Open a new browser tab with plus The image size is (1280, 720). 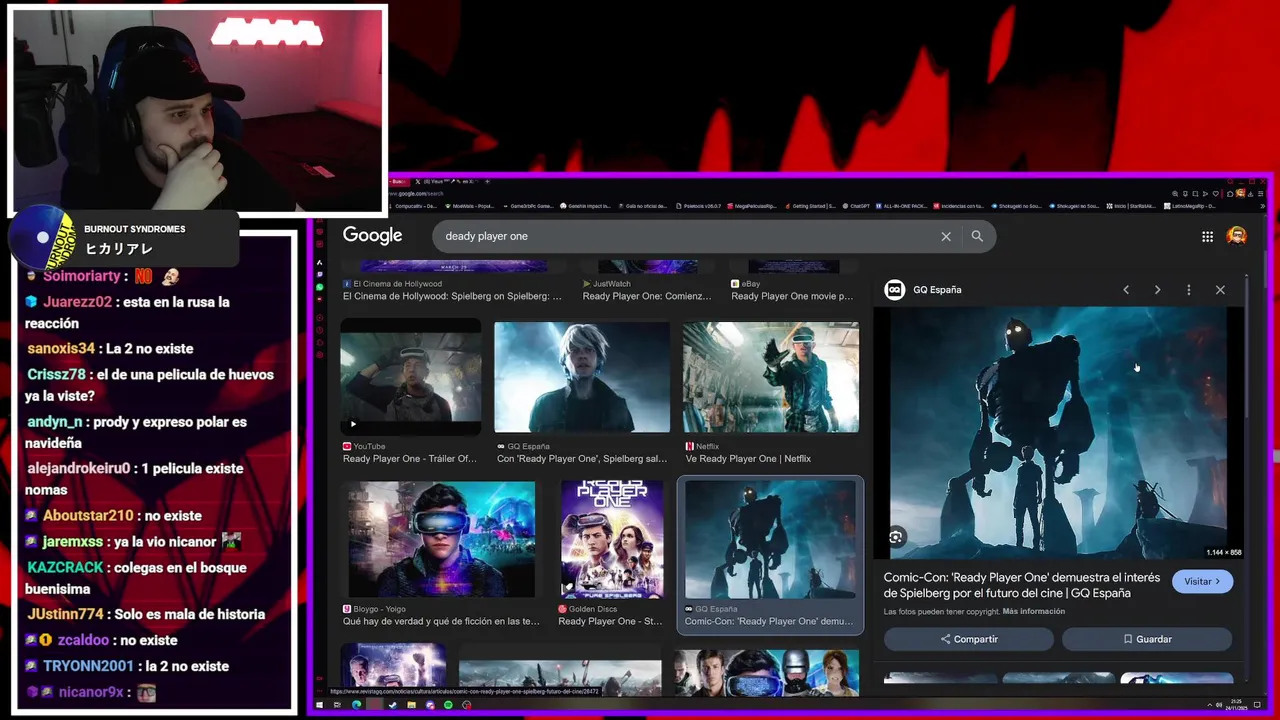pos(487,181)
